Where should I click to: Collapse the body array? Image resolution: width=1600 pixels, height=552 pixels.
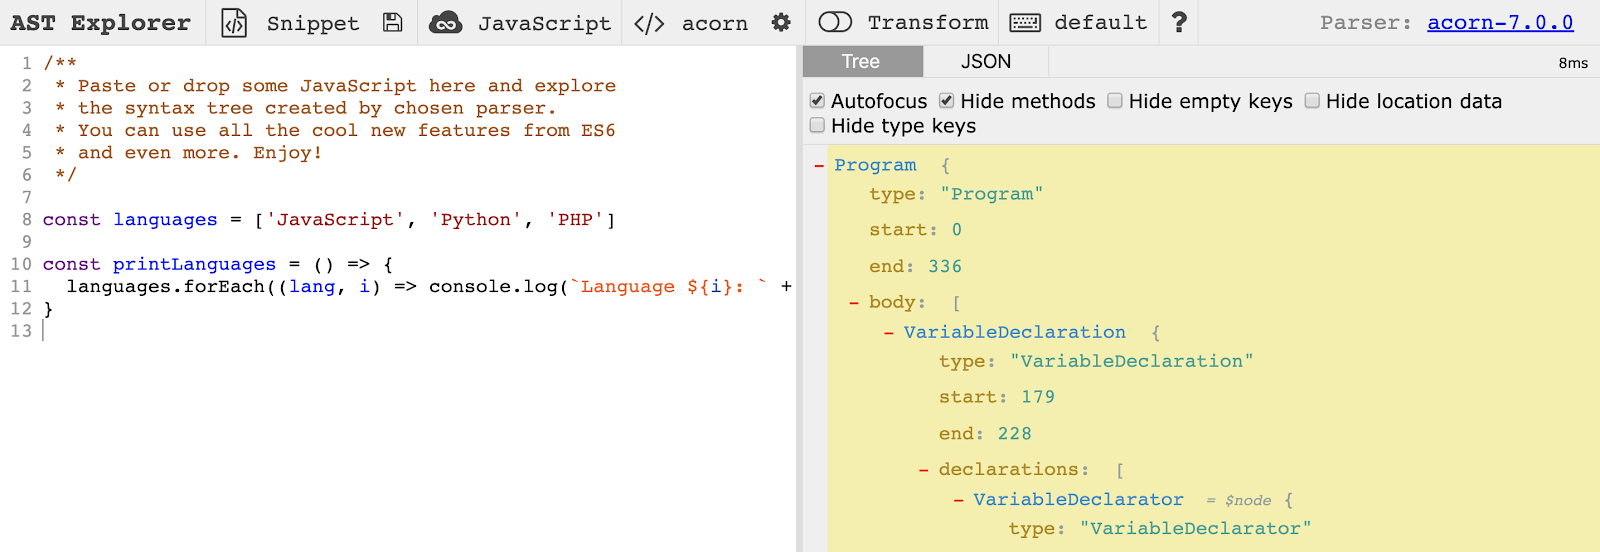pos(854,303)
